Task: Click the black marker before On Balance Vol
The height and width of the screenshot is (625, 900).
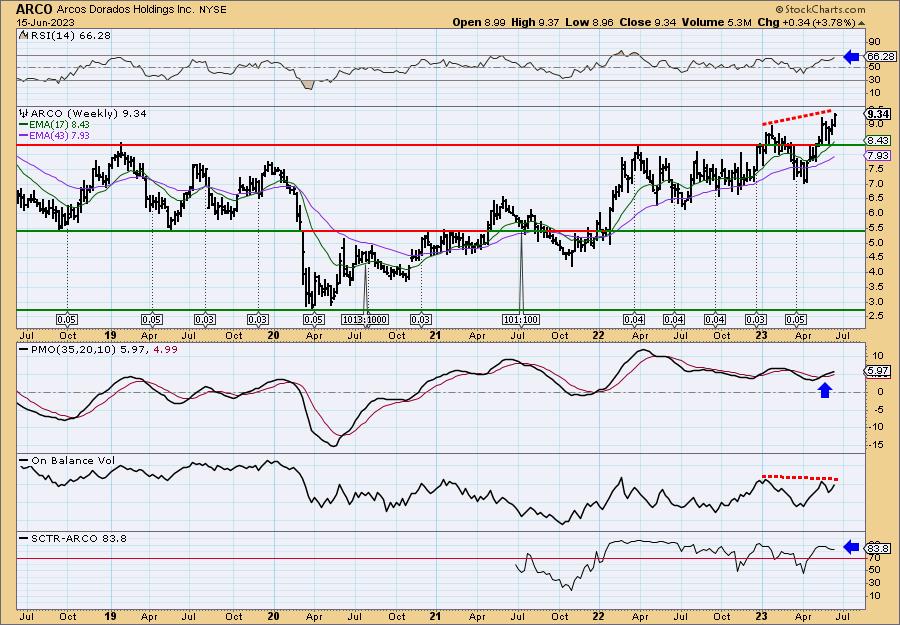Action: pyautogui.click(x=23, y=461)
